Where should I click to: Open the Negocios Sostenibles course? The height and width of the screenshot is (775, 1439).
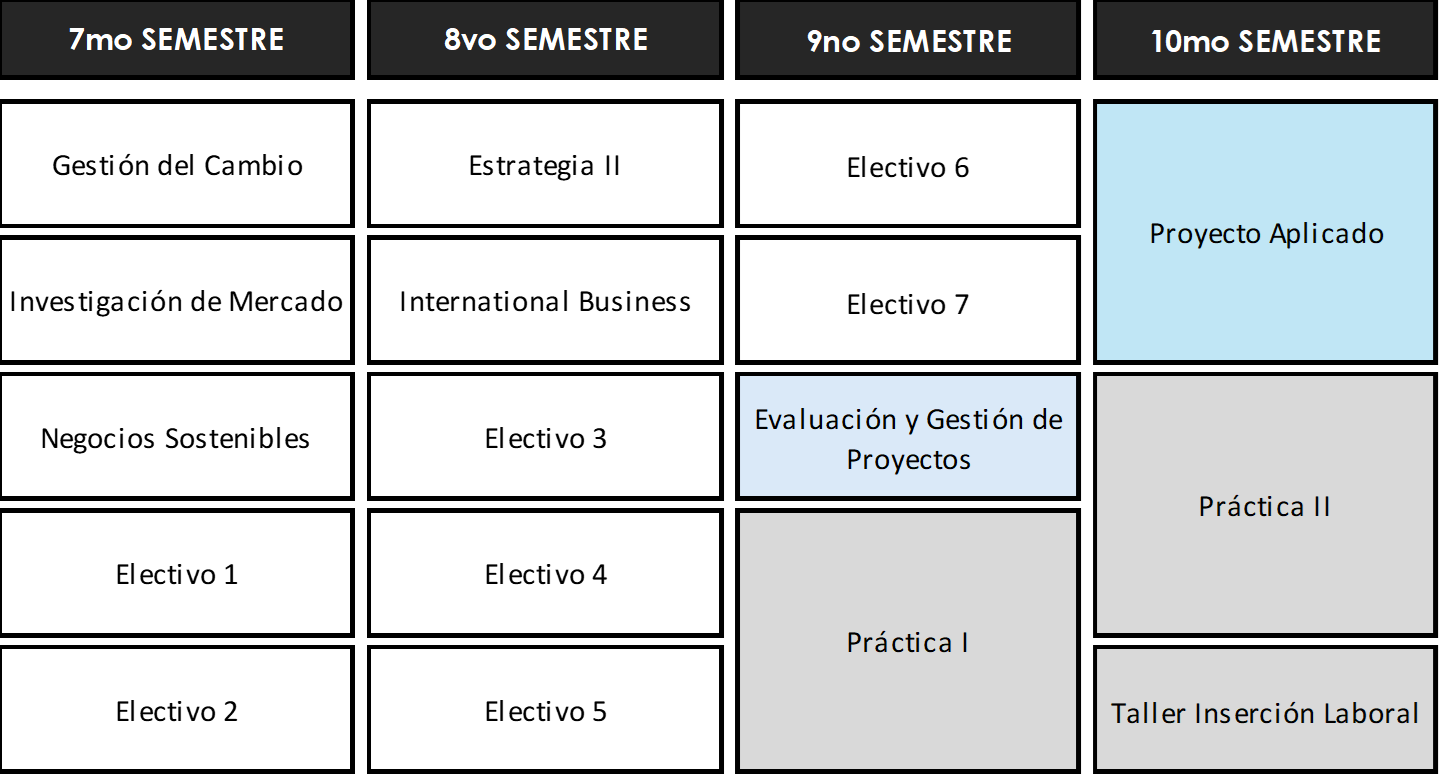177,437
